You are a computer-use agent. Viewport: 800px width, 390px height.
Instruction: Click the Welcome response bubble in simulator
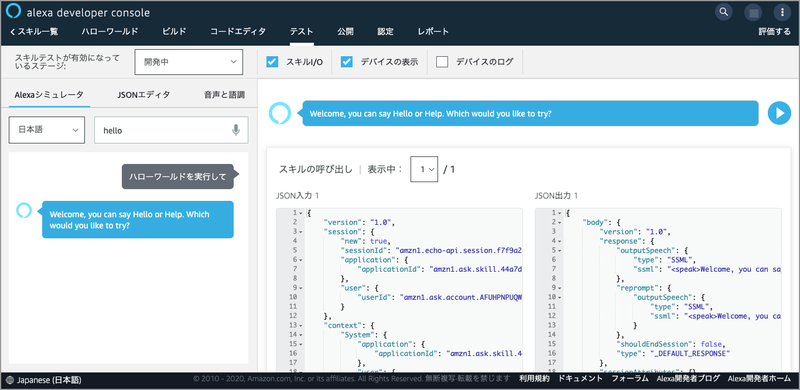(x=138, y=220)
